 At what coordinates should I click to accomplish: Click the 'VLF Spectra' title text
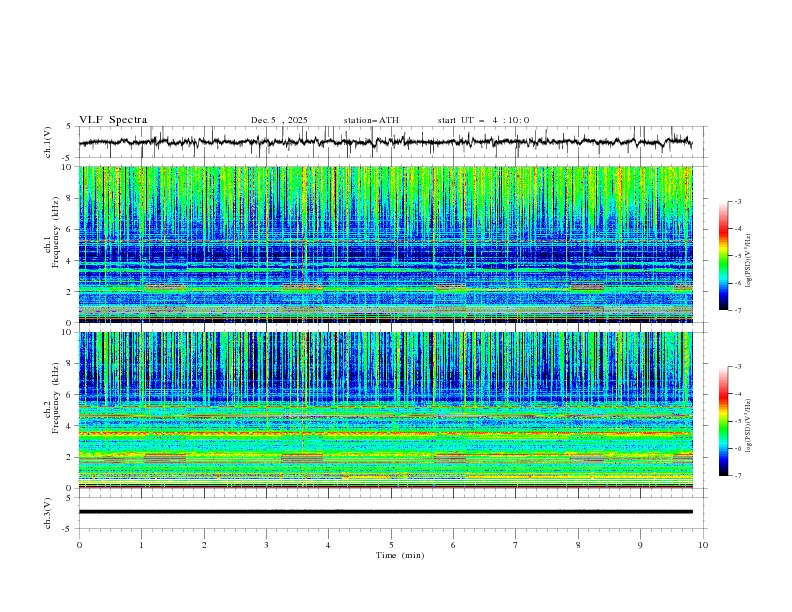(113, 120)
